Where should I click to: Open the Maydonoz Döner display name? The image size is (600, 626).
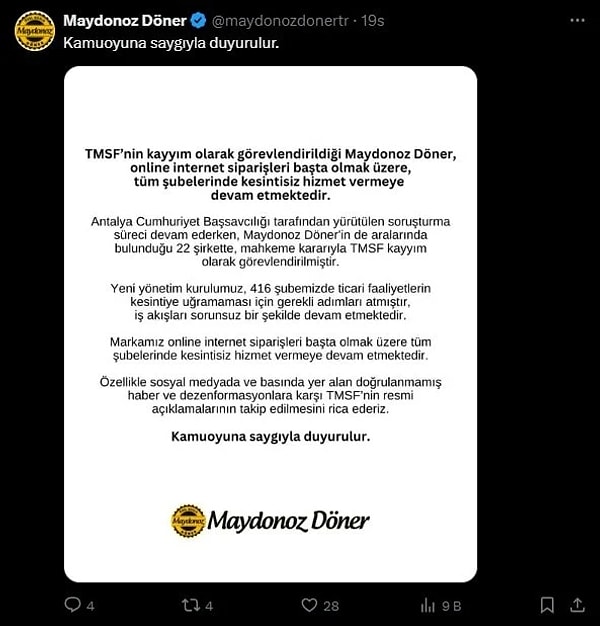[125, 21]
